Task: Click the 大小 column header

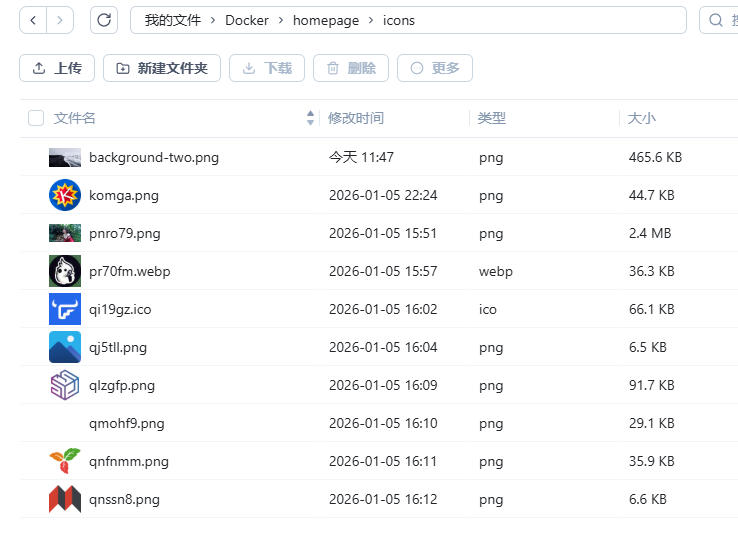Action: (x=642, y=118)
